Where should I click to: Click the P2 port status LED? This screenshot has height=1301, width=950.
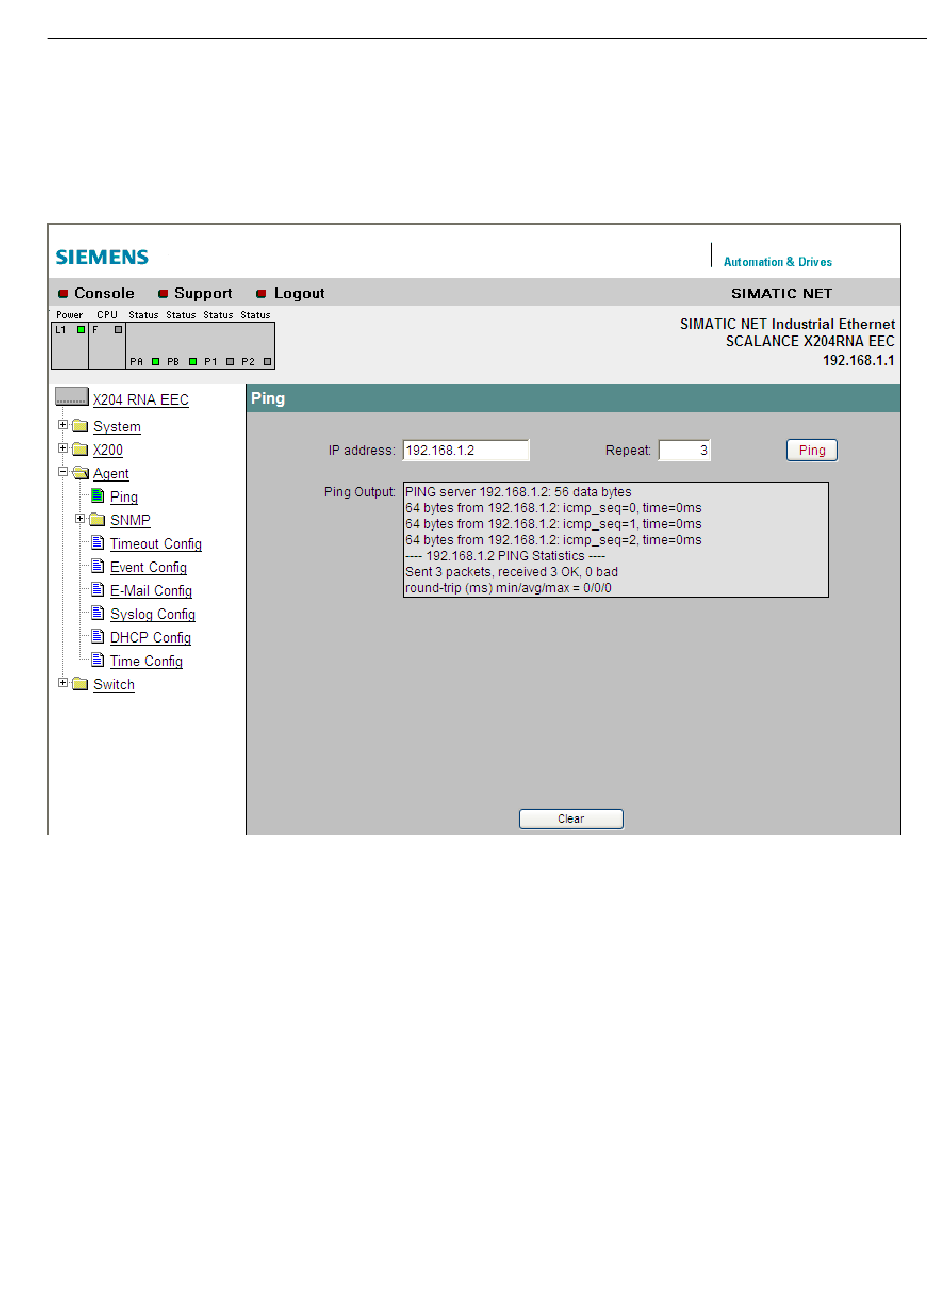coord(267,362)
